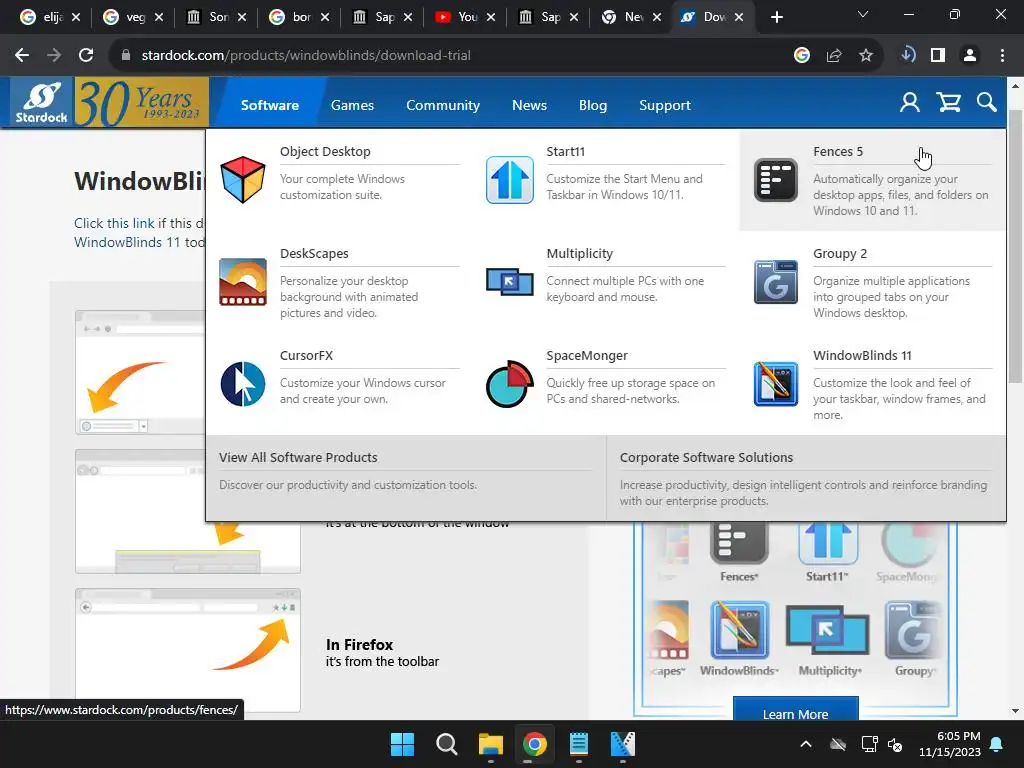Open the News navigation item
The height and width of the screenshot is (768, 1024).
point(529,105)
